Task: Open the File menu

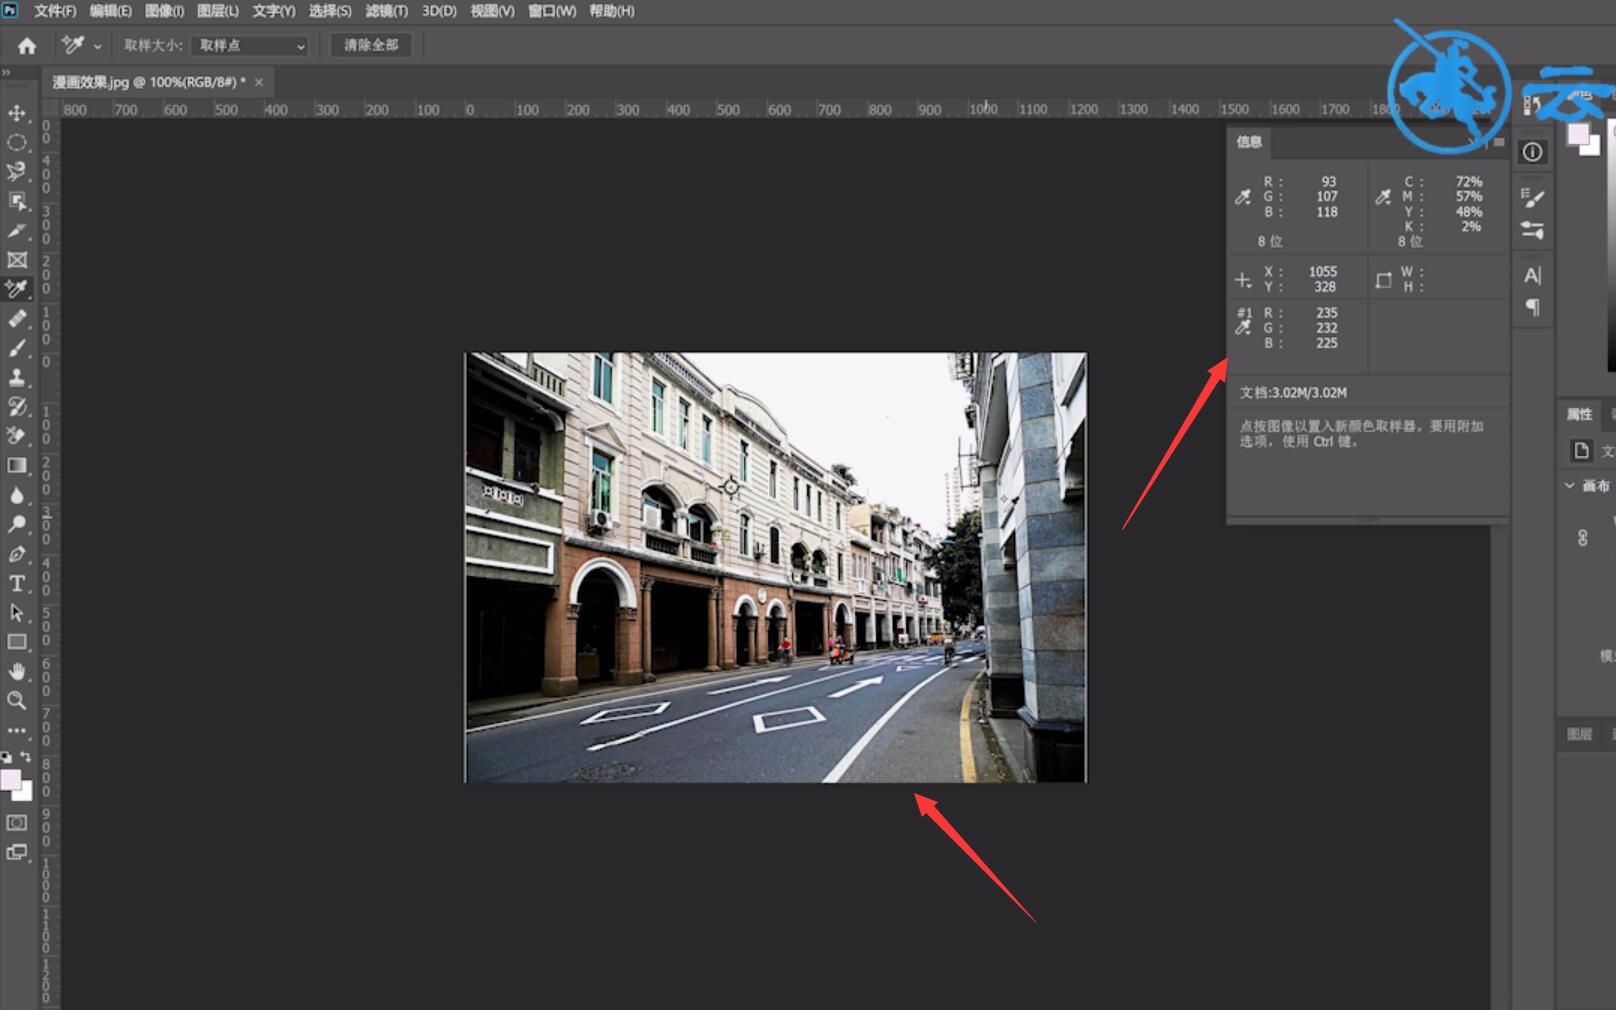Action: [x=55, y=11]
